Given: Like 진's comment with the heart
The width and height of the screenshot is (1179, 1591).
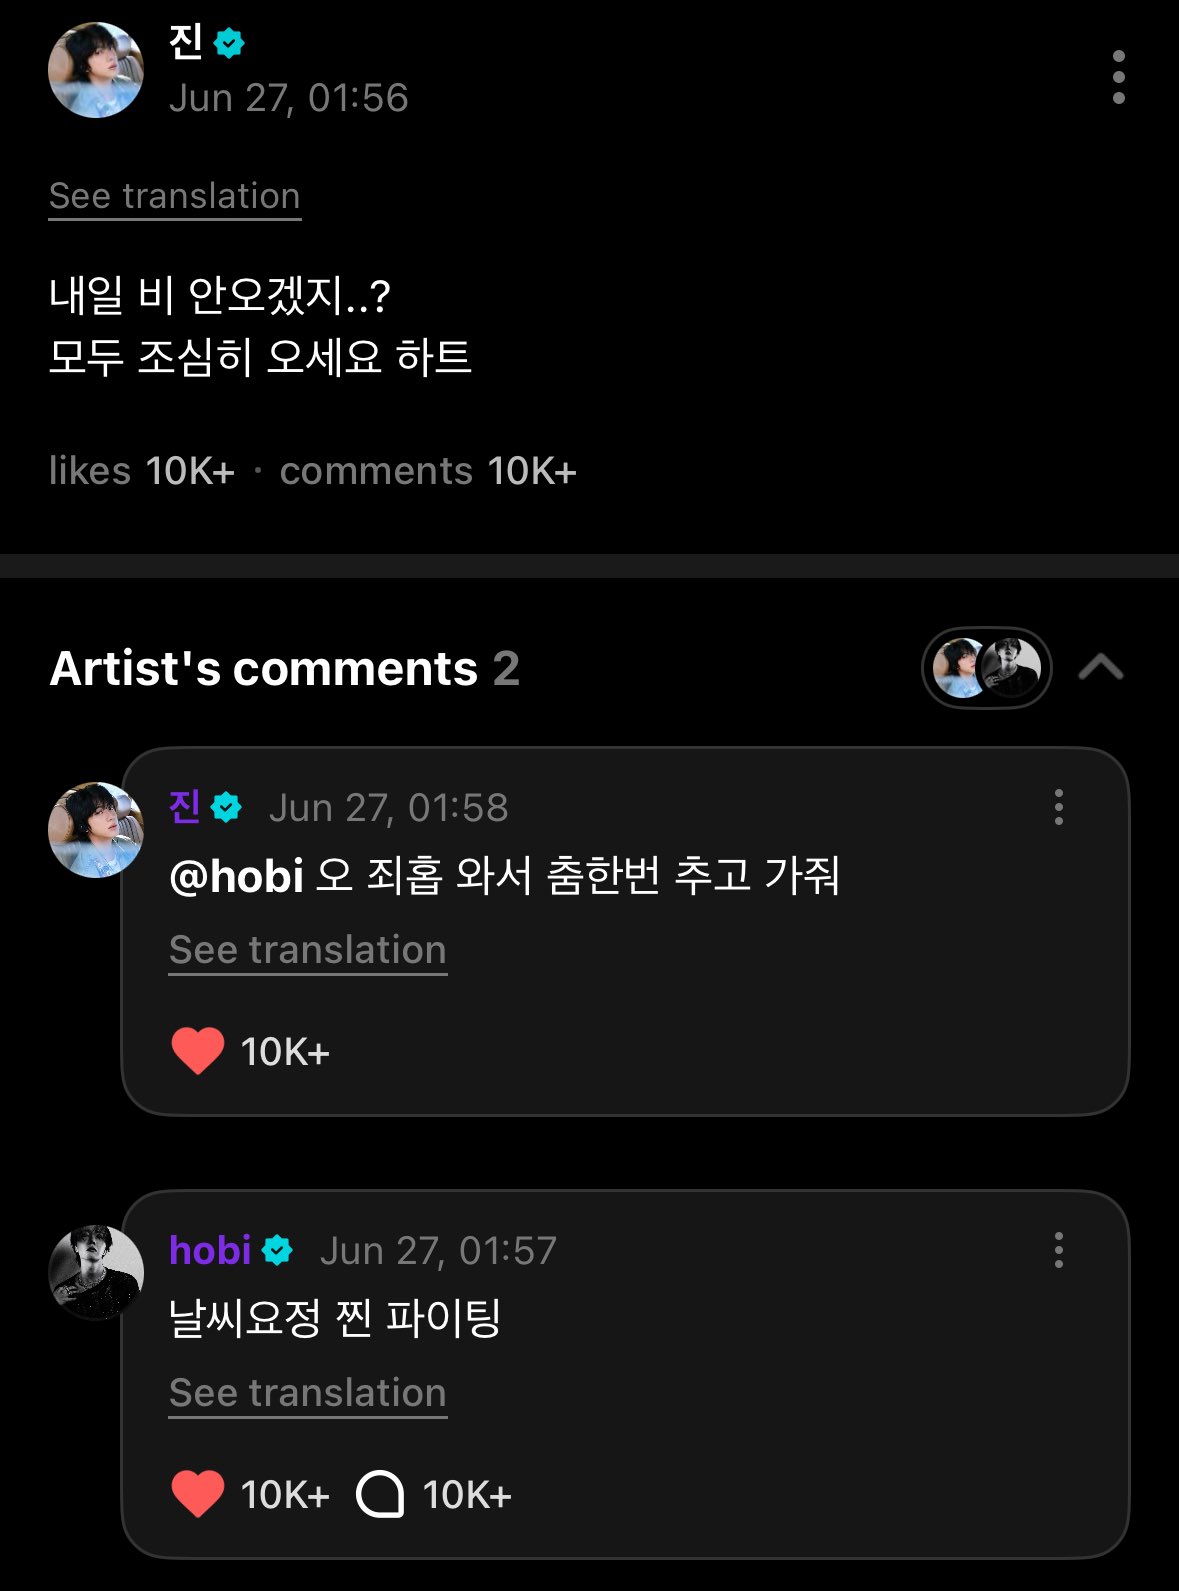Looking at the screenshot, I should tap(198, 1051).
